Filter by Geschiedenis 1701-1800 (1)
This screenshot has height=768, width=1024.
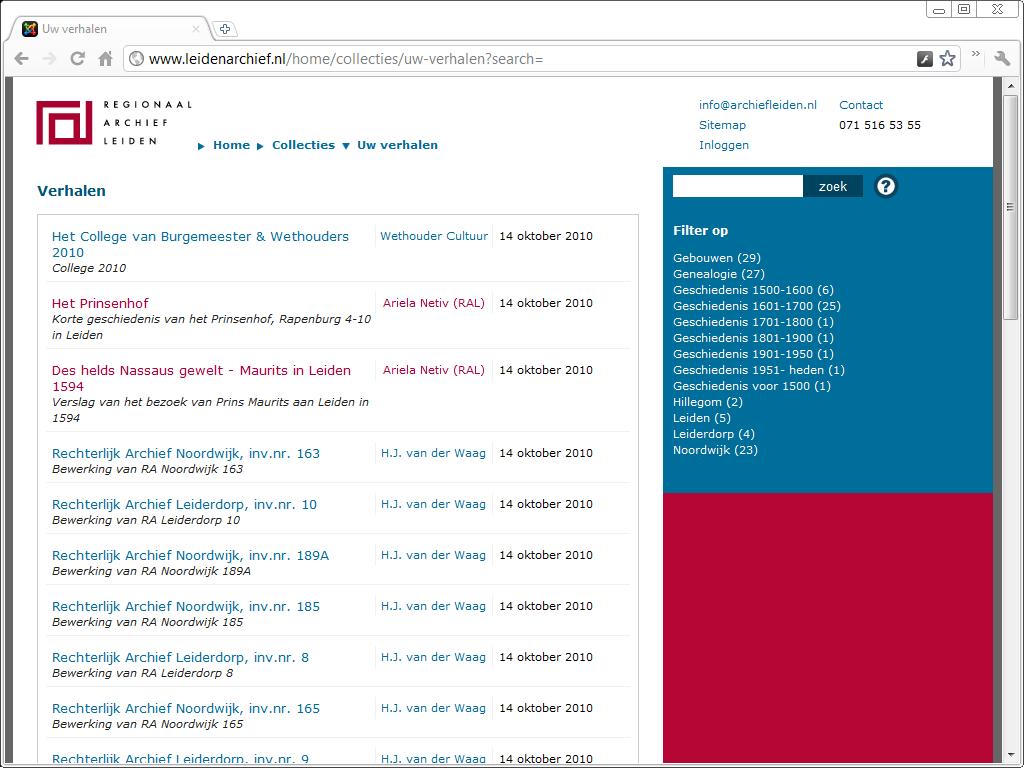754,322
